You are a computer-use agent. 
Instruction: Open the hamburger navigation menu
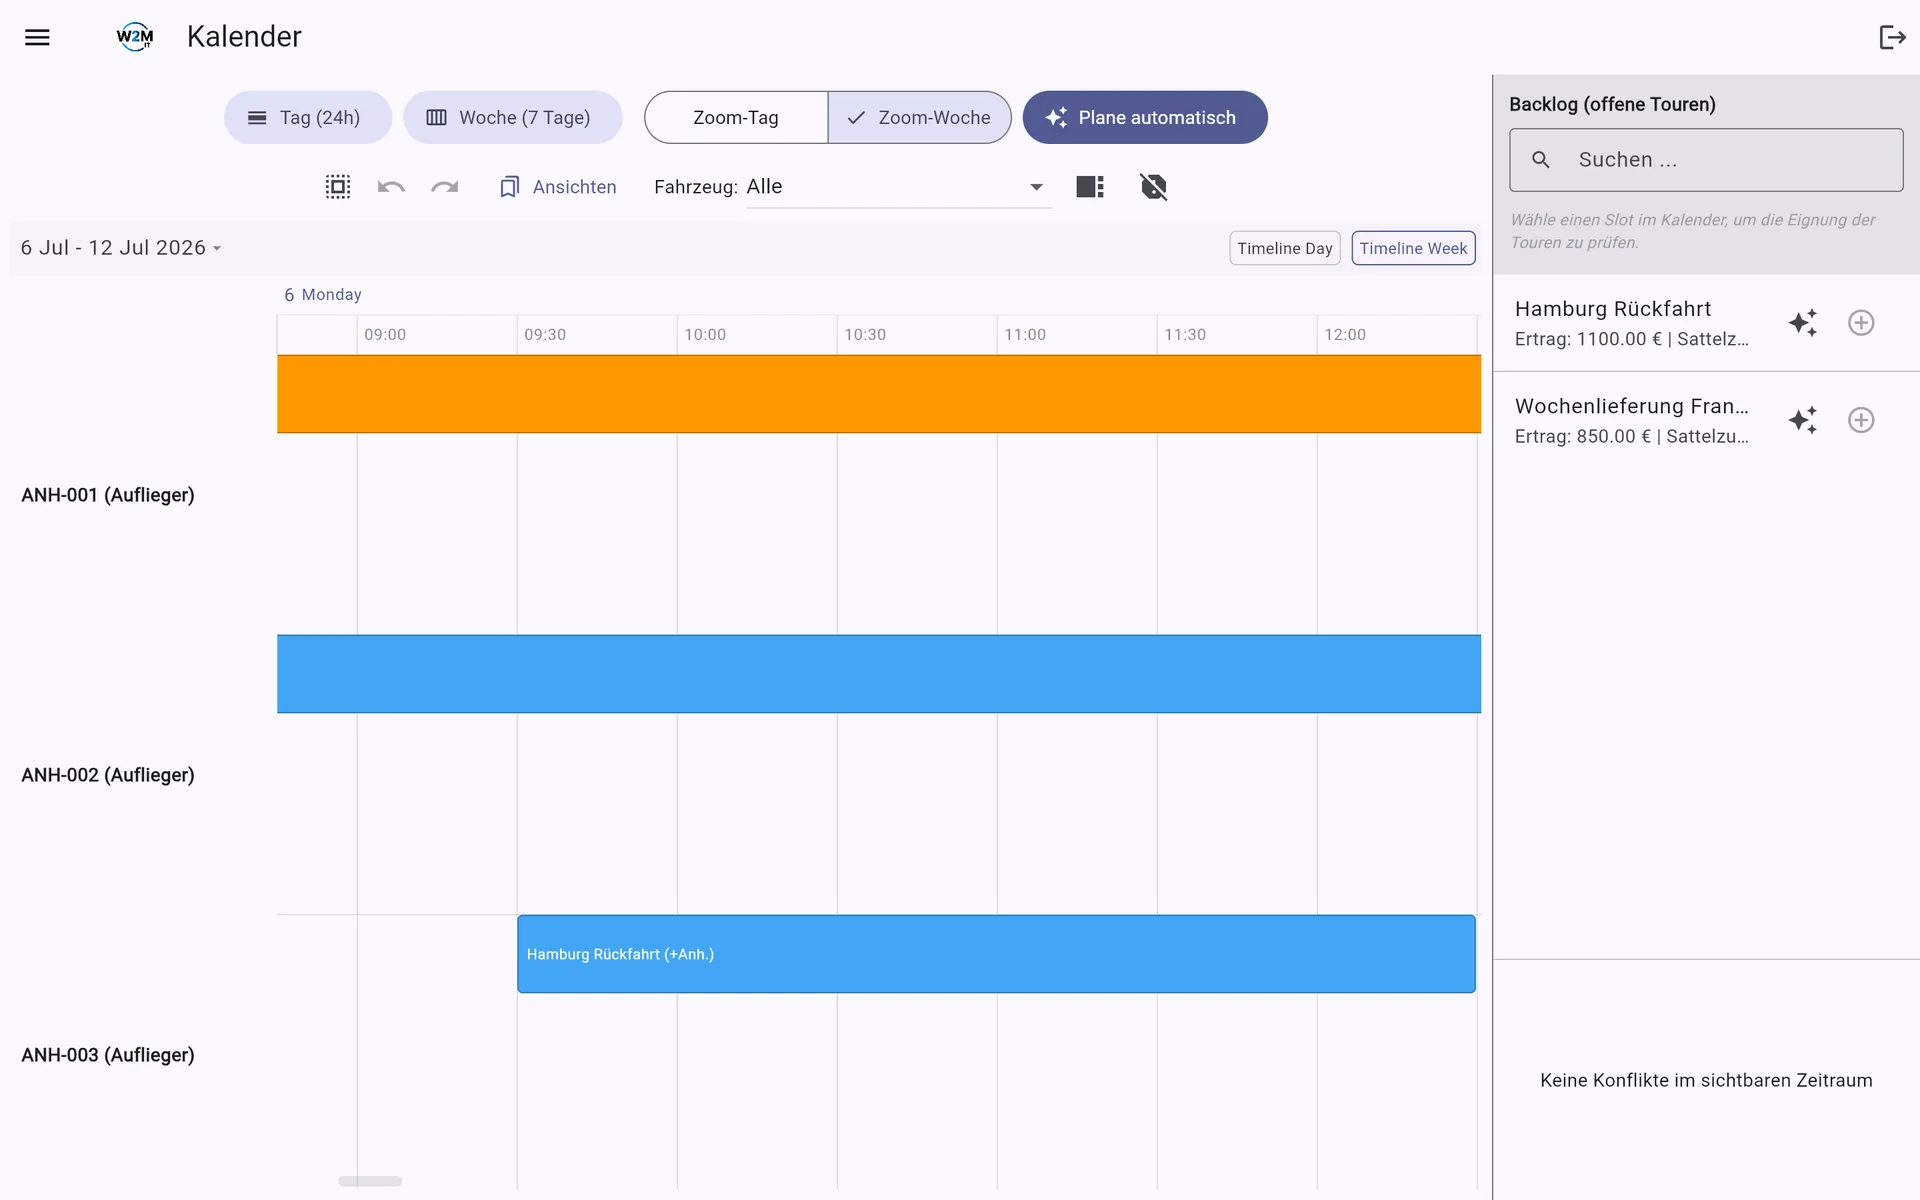37,37
